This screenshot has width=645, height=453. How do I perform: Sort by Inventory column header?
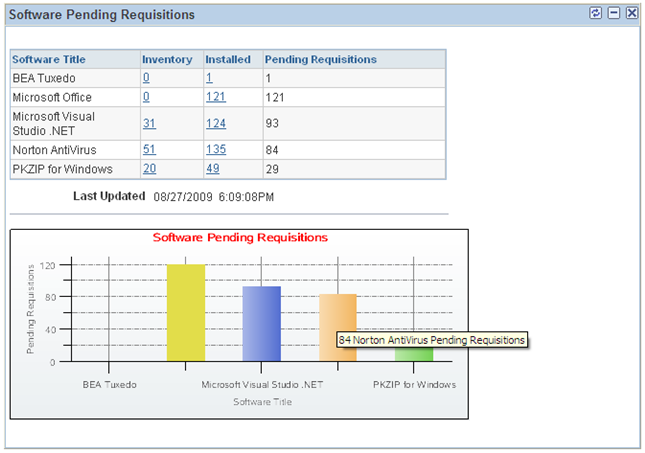[167, 60]
